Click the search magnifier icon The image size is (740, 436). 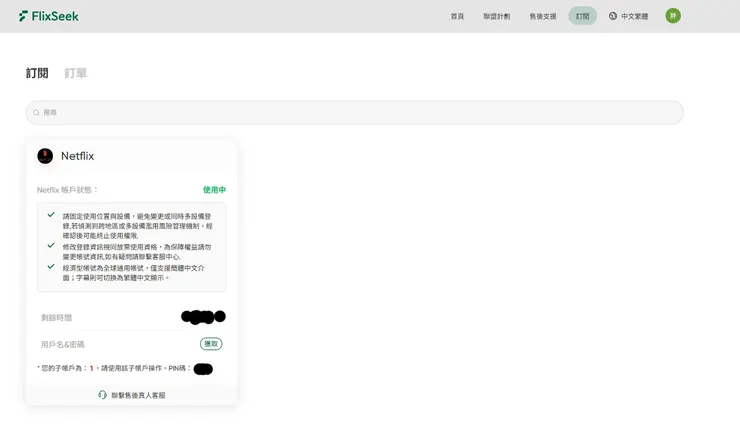pos(36,112)
